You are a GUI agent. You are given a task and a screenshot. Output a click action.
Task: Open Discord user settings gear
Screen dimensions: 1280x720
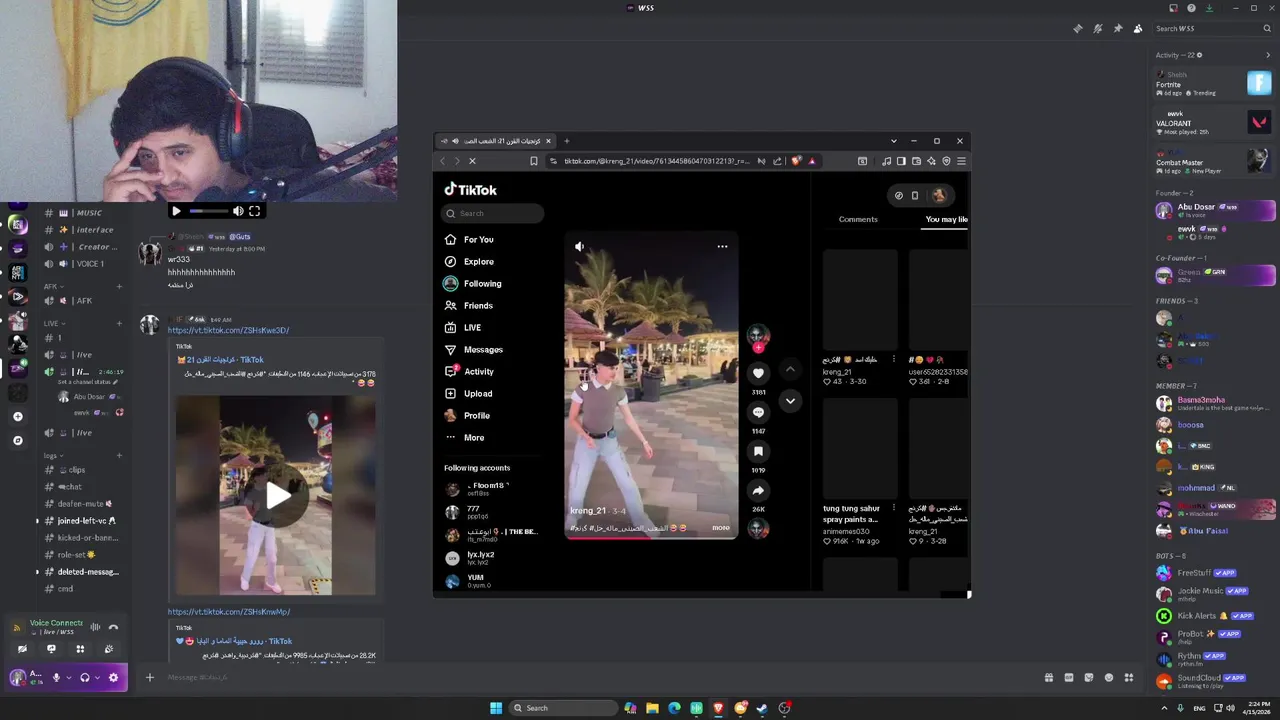click(113, 678)
